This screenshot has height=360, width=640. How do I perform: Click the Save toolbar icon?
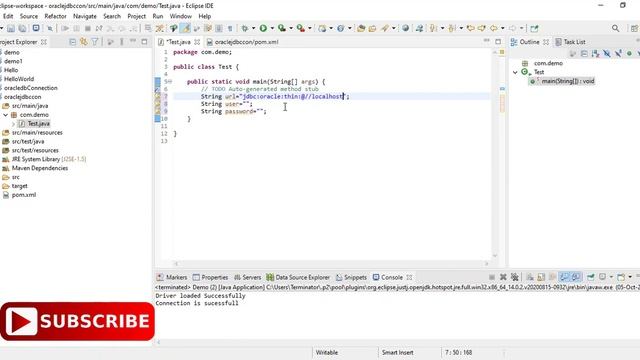[11, 28]
